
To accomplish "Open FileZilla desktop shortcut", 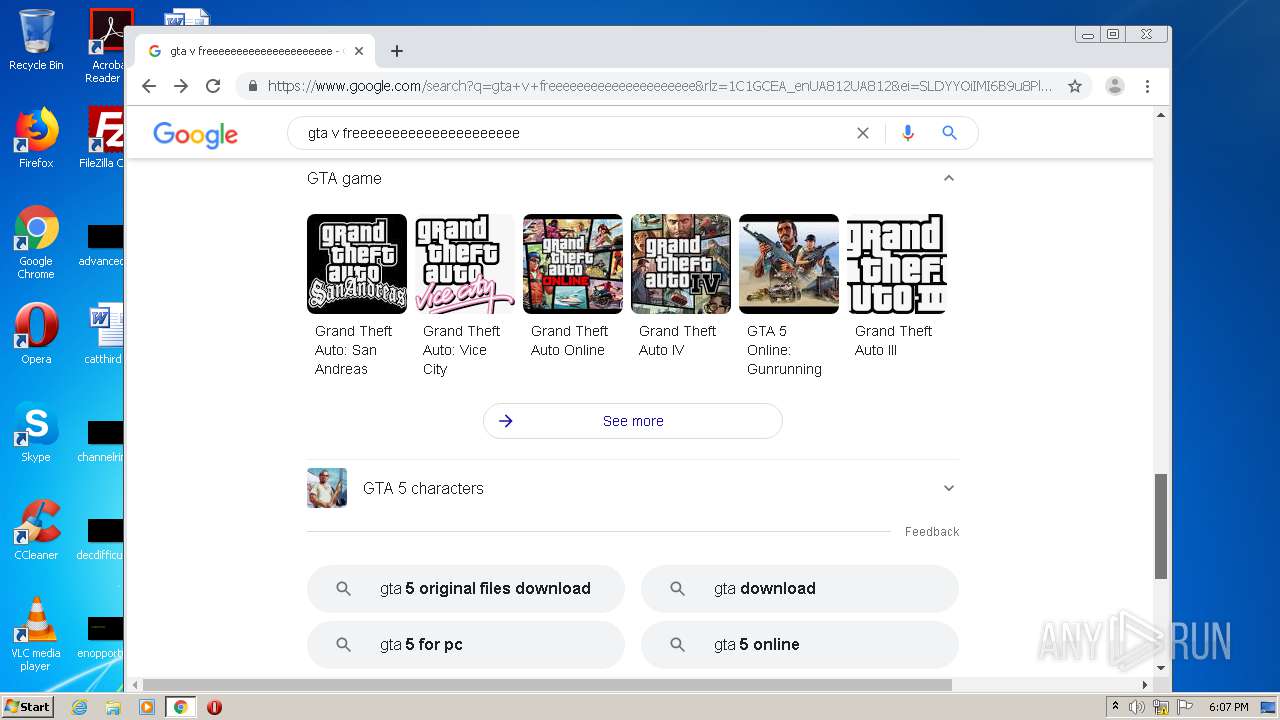I will (x=104, y=138).
